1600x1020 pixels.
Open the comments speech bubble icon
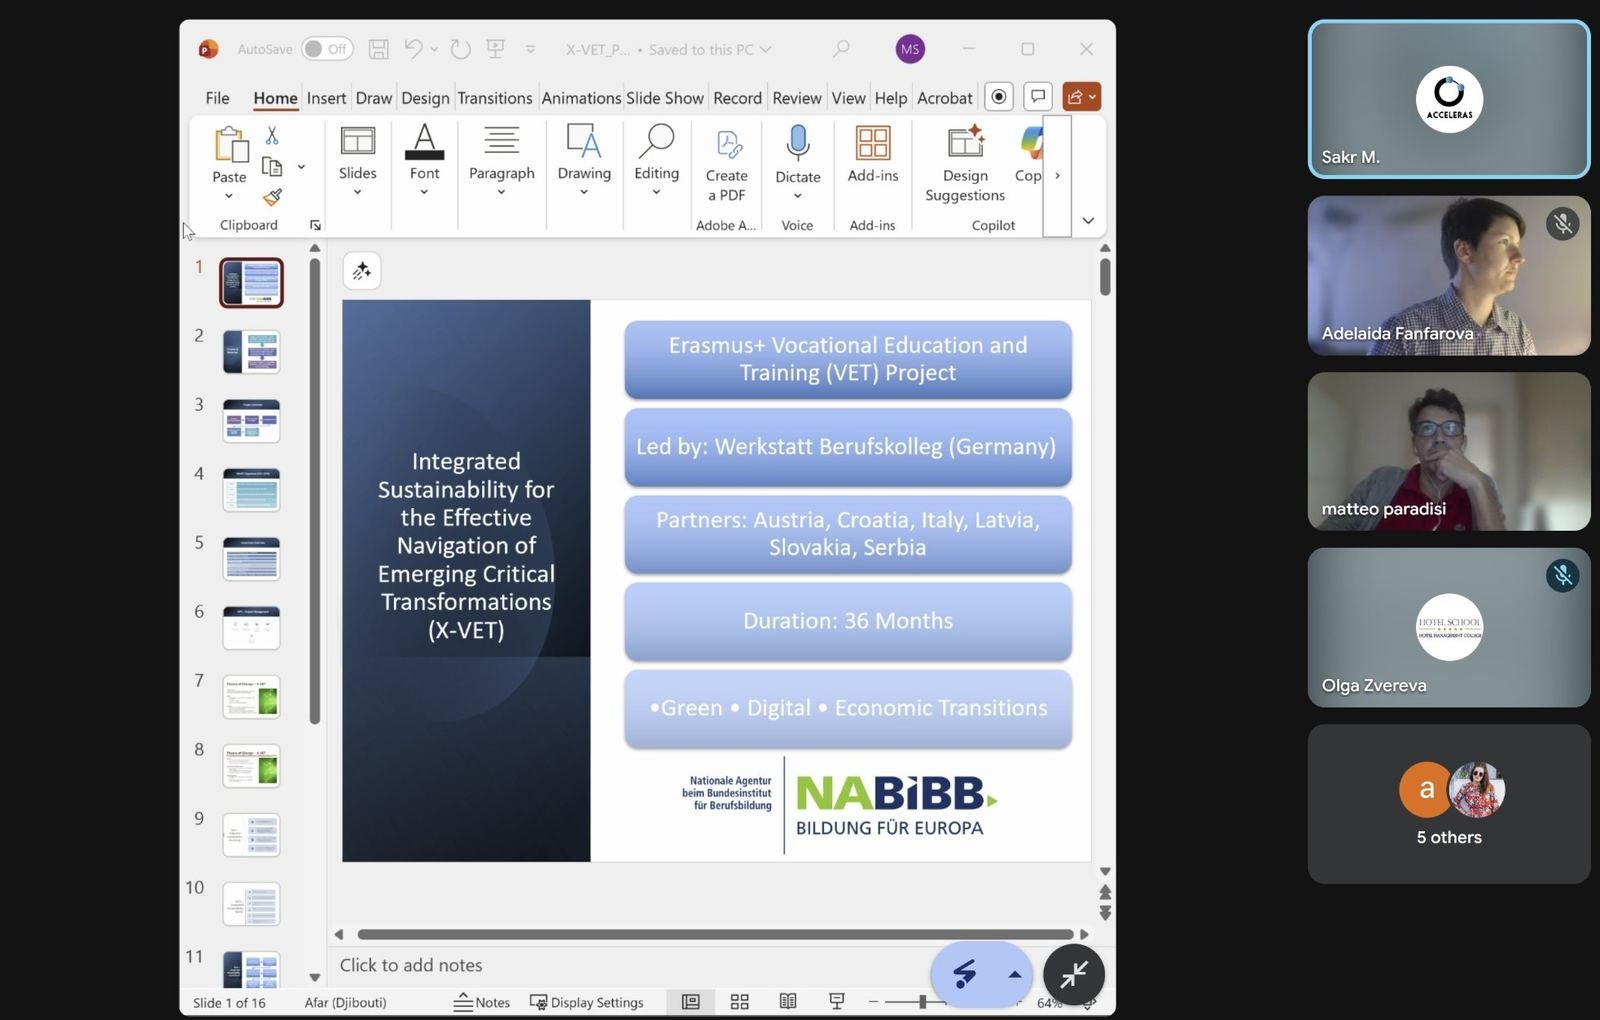(1038, 96)
